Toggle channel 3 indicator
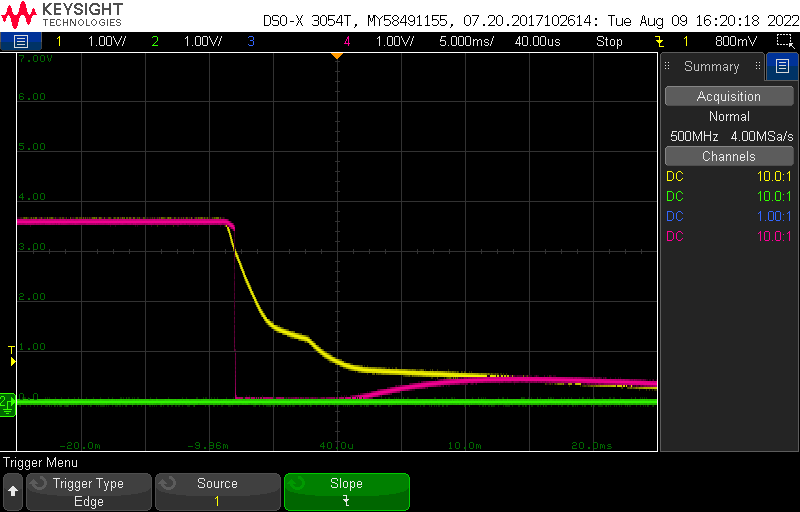800x512 pixels. [251, 41]
